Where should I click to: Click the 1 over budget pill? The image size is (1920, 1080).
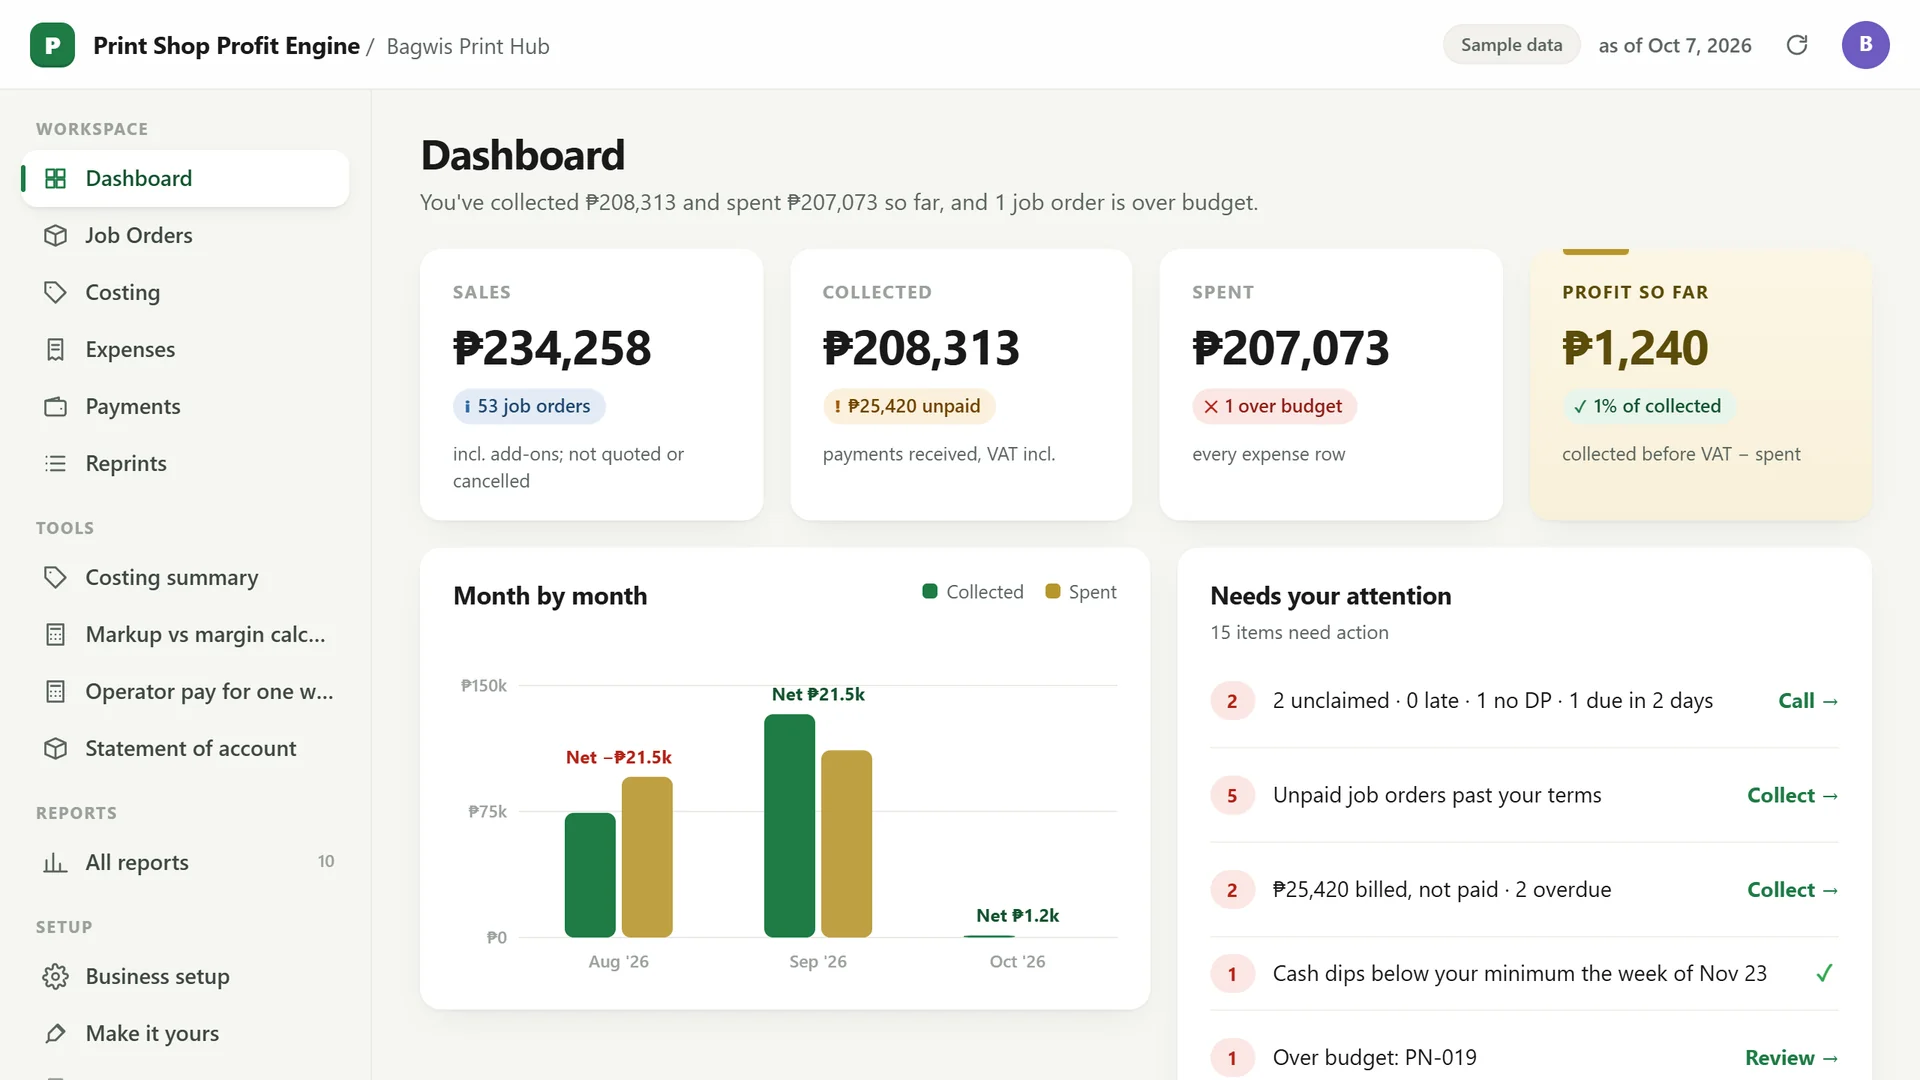point(1273,406)
